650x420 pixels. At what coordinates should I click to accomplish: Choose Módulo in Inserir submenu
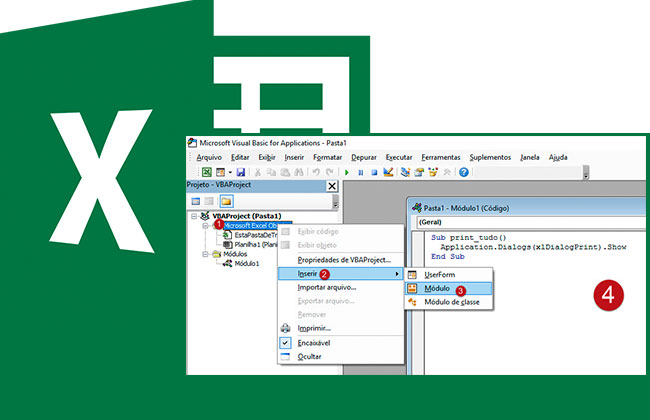[449, 288]
